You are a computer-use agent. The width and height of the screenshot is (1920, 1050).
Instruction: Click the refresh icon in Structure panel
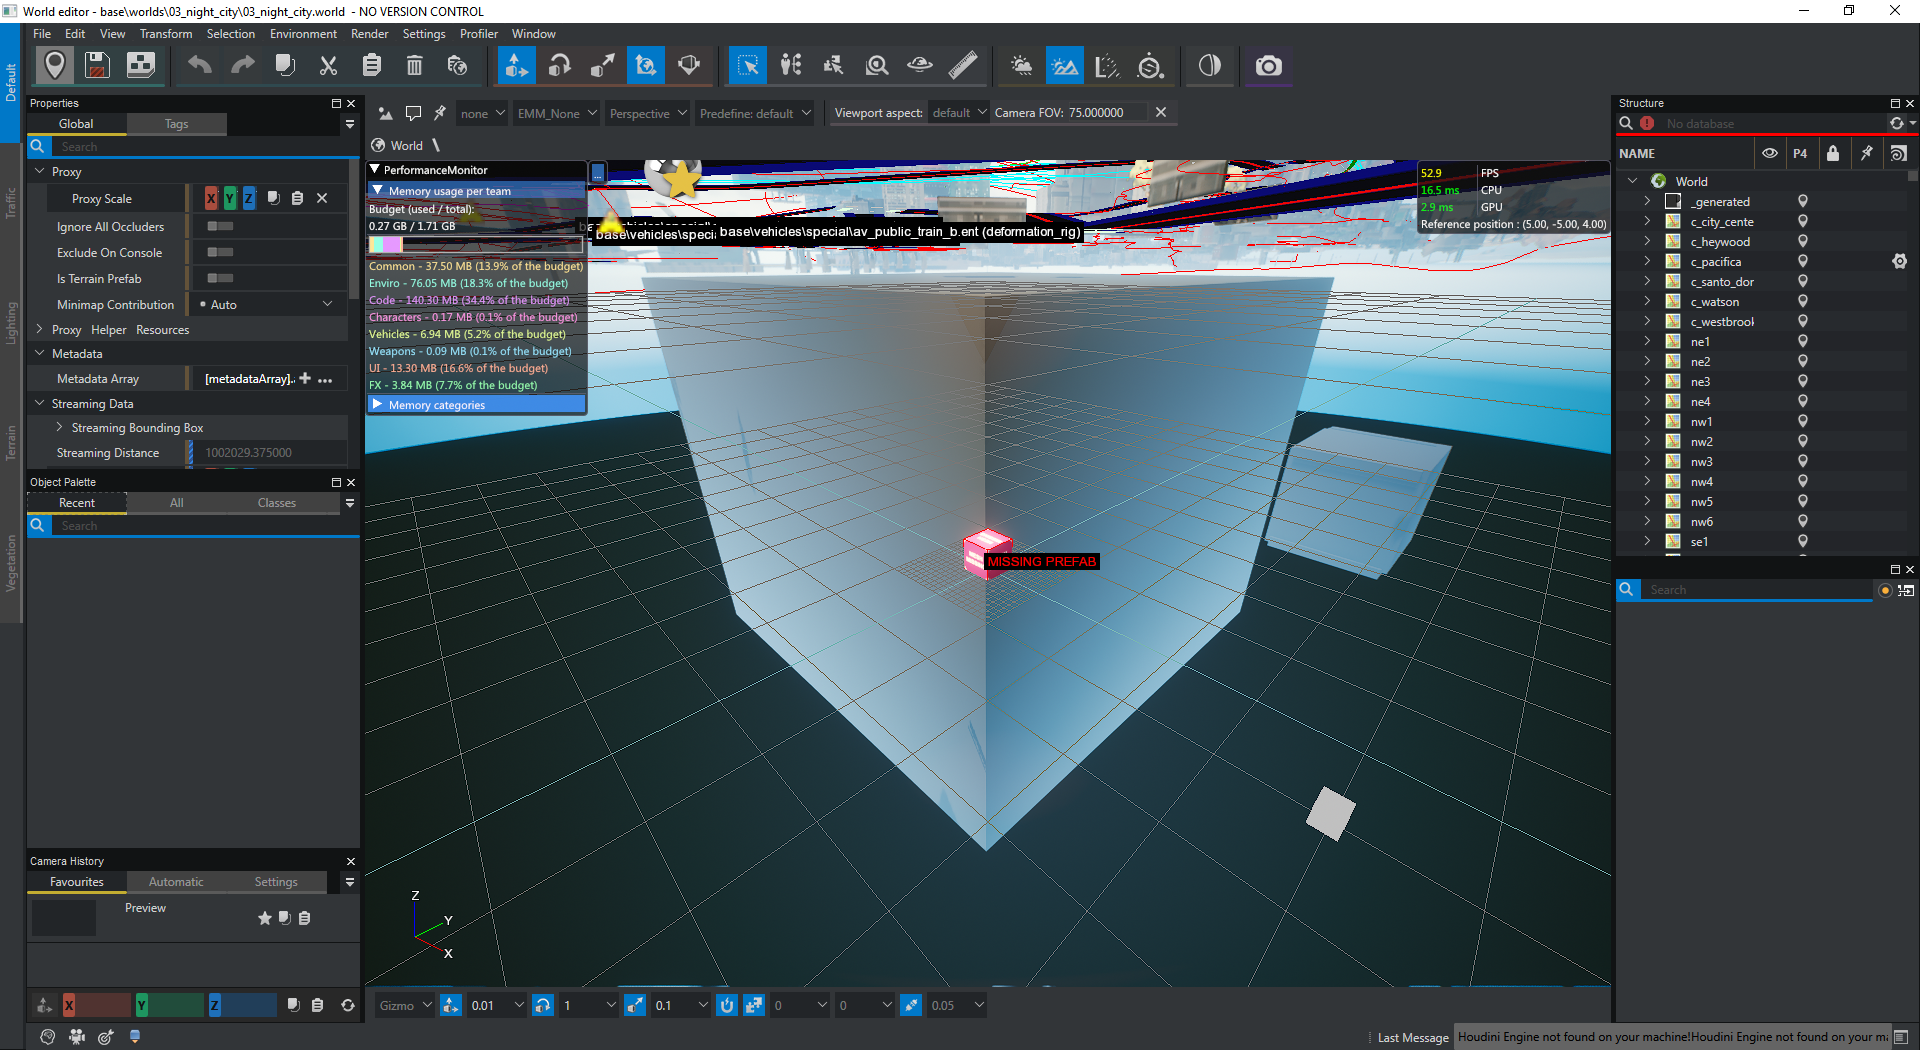1896,123
